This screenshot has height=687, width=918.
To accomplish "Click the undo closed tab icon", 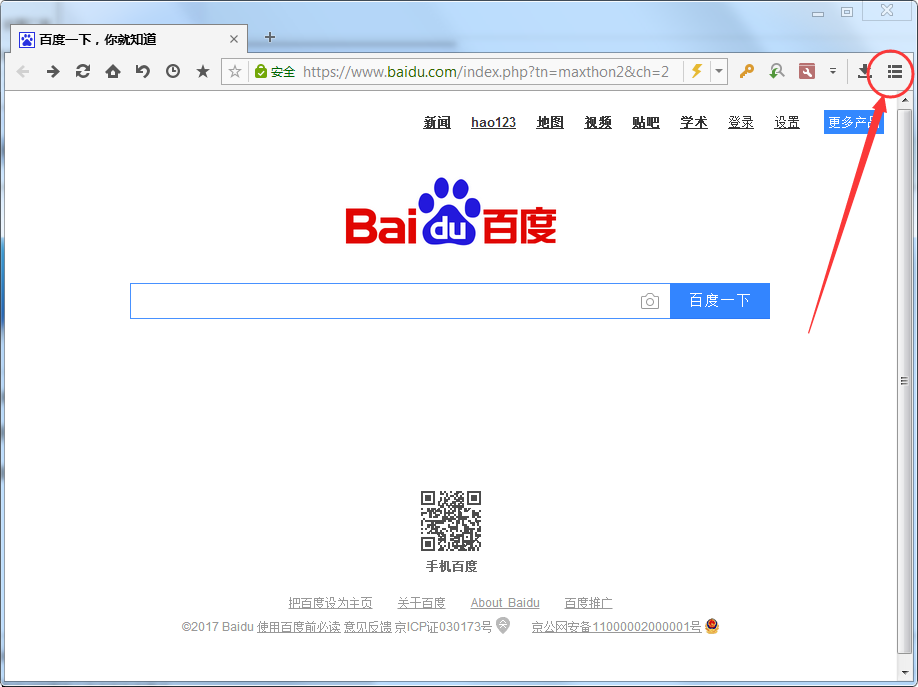I will pos(143,71).
